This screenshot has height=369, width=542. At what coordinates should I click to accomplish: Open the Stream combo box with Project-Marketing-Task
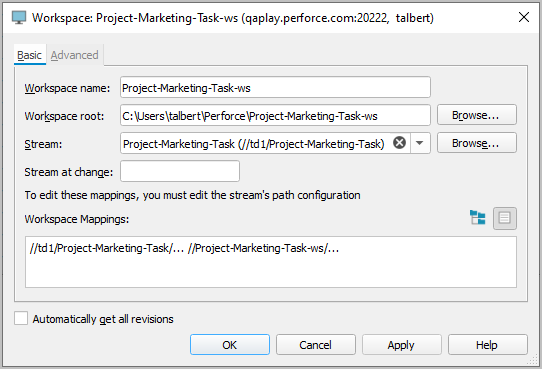(275, 143)
